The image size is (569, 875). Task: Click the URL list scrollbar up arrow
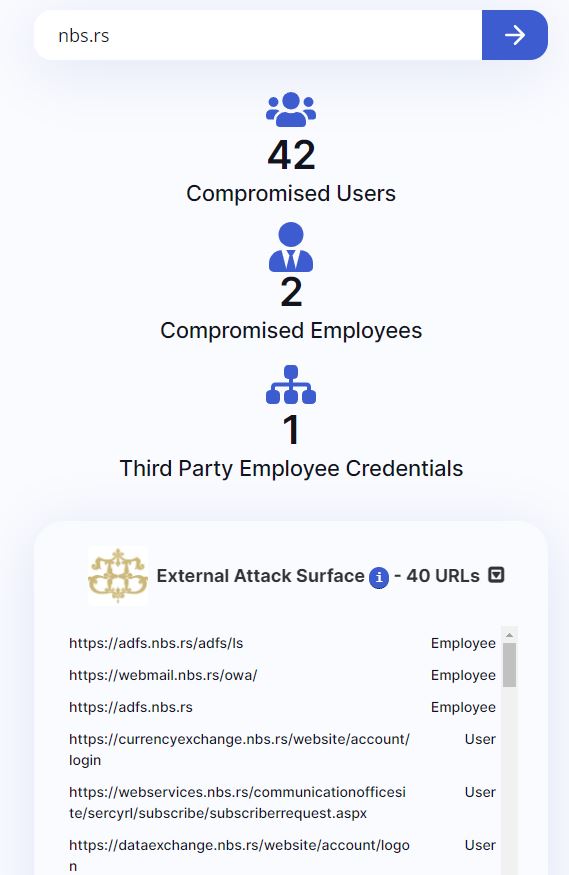coord(509,635)
